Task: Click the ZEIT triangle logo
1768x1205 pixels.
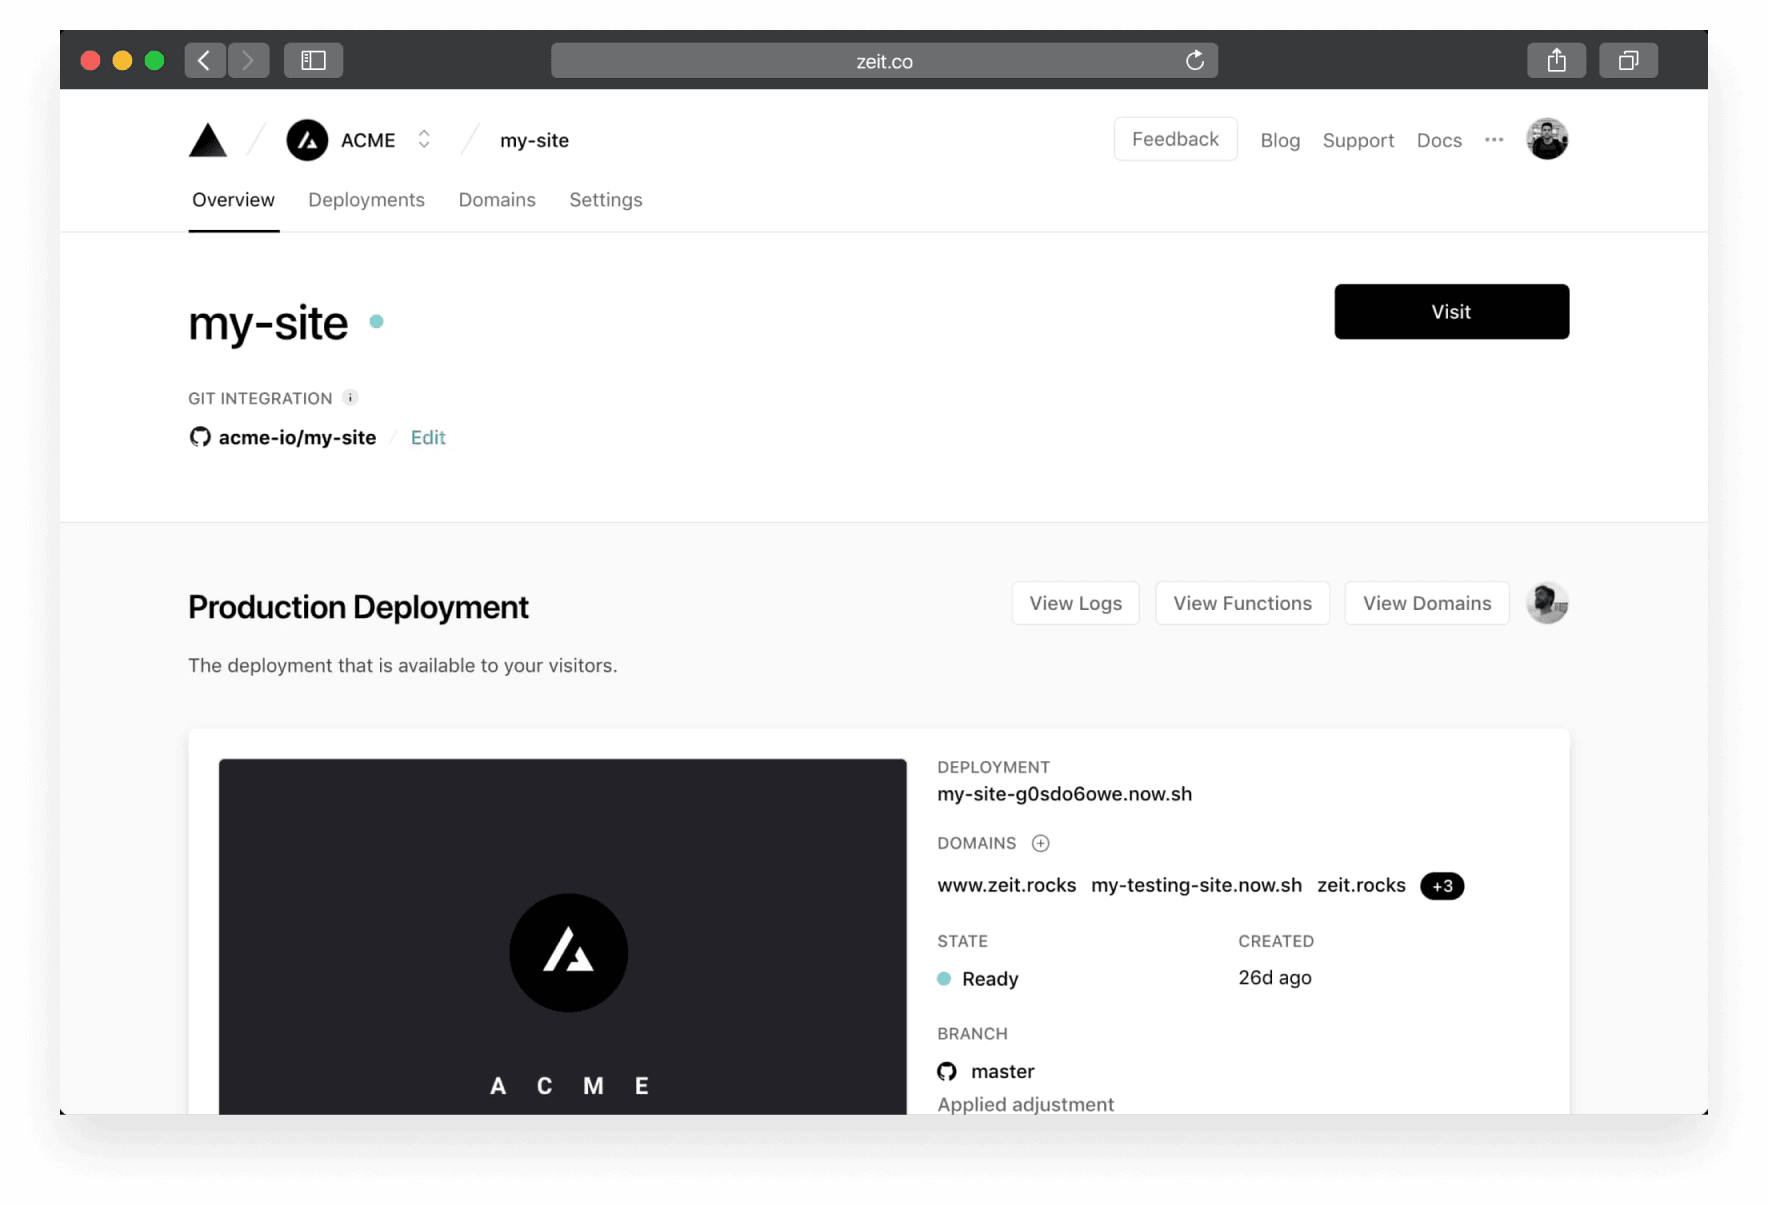Action: click(x=206, y=140)
